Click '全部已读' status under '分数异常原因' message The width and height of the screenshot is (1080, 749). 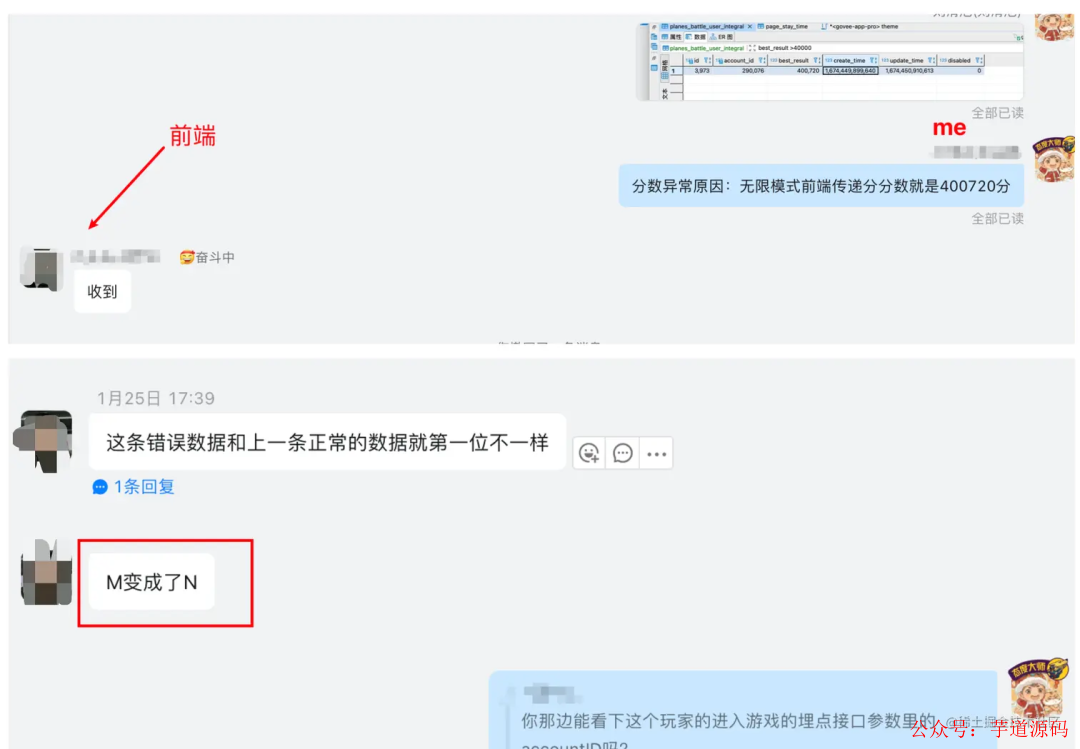coord(997,218)
